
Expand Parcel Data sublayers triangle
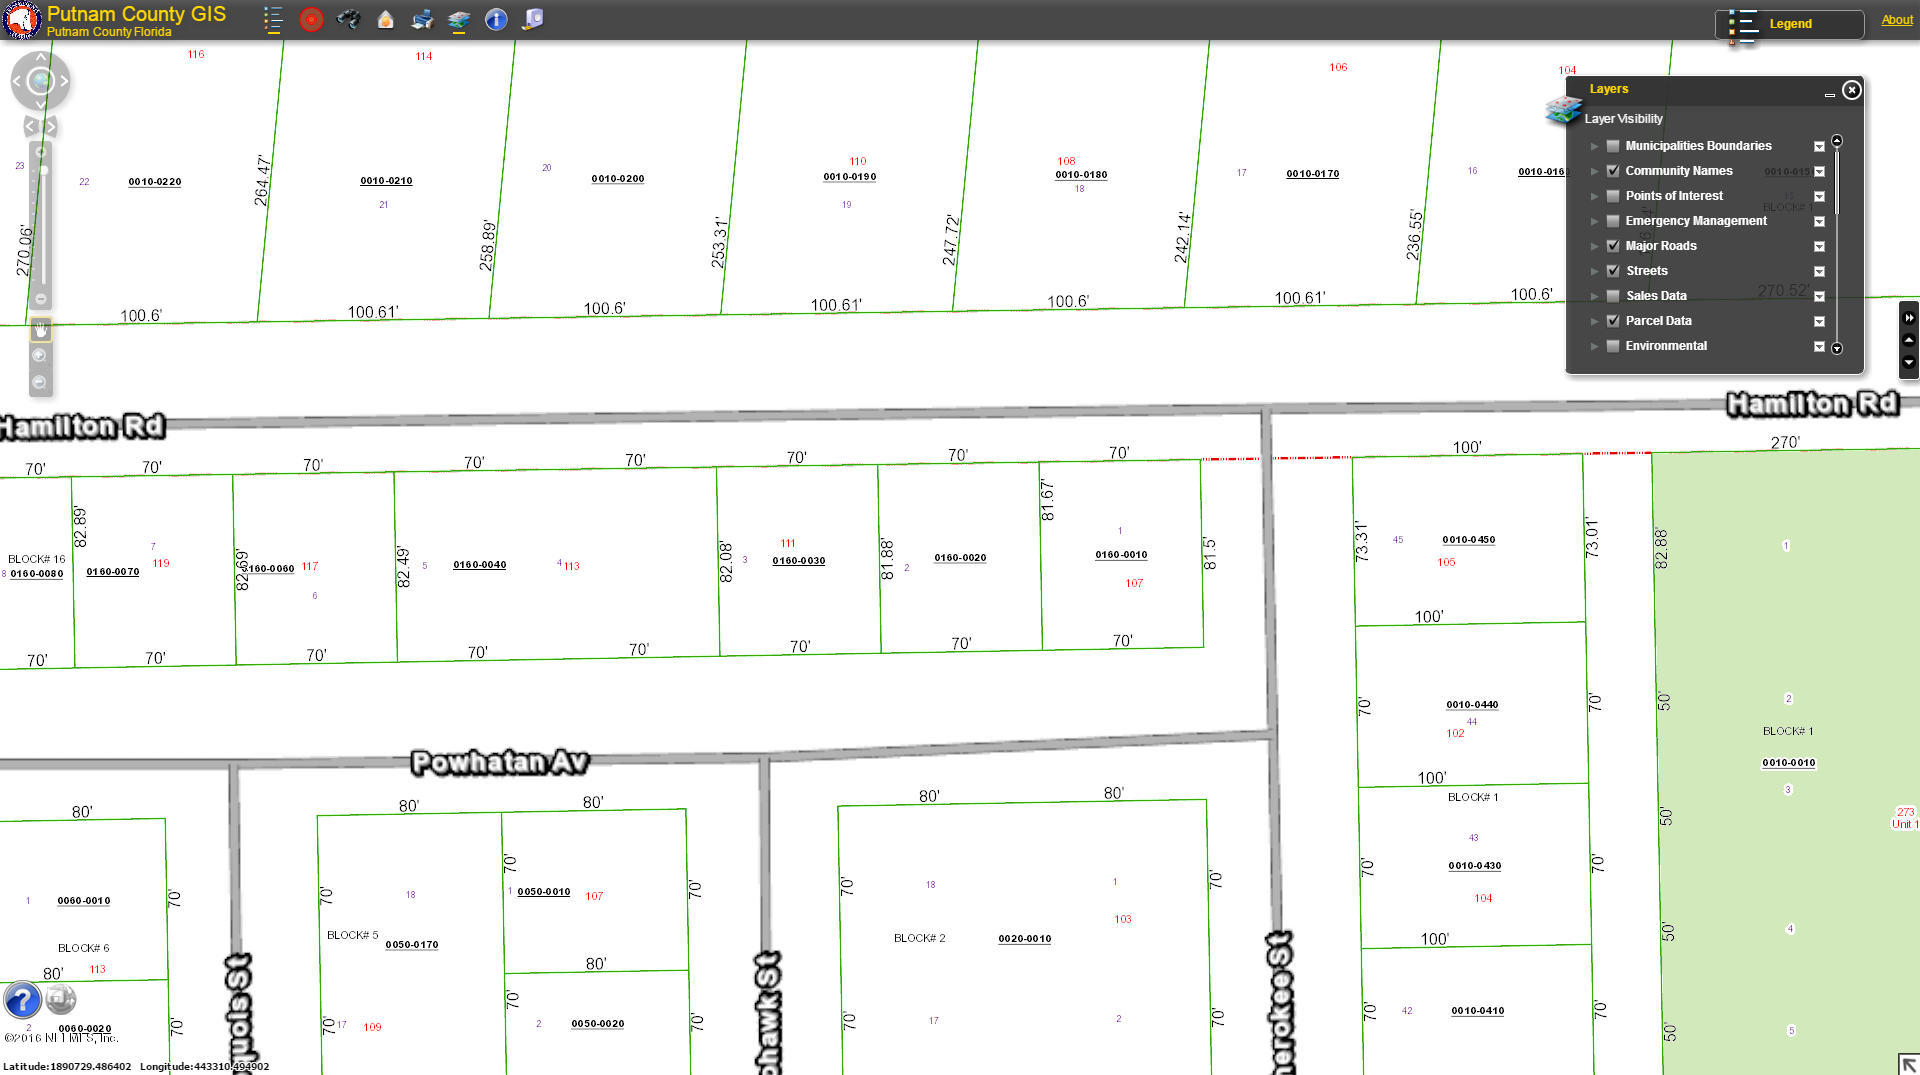click(1595, 321)
